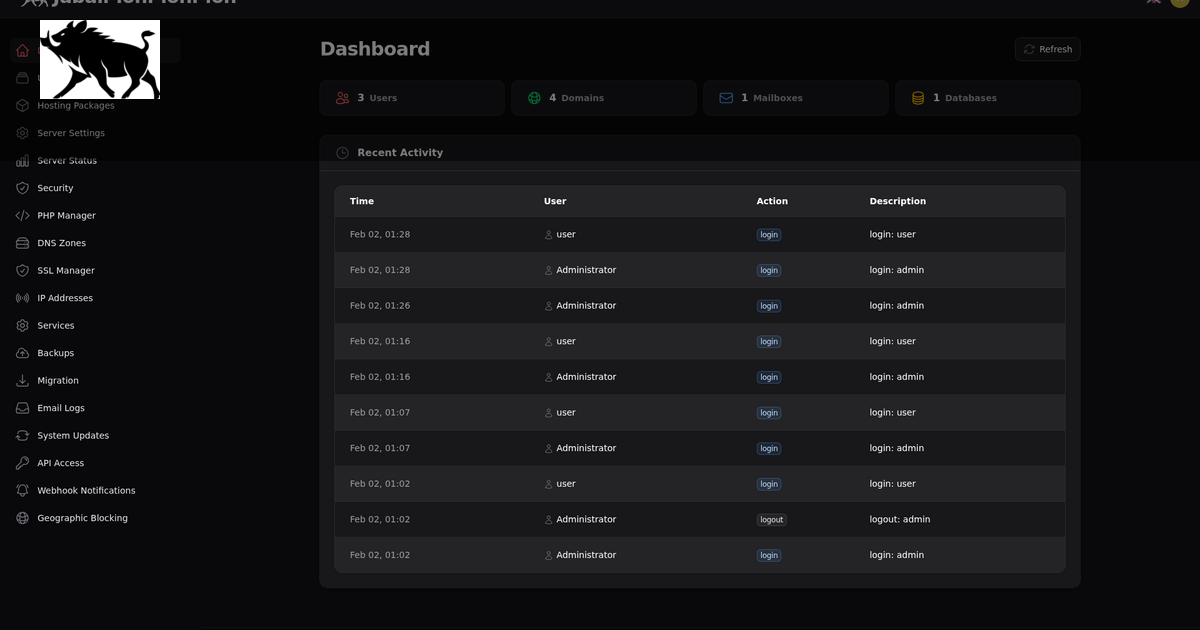Image resolution: width=1200 pixels, height=630 pixels.
Task: Click the login badge in the 01:26 row
Action: (x=769, y=306)
